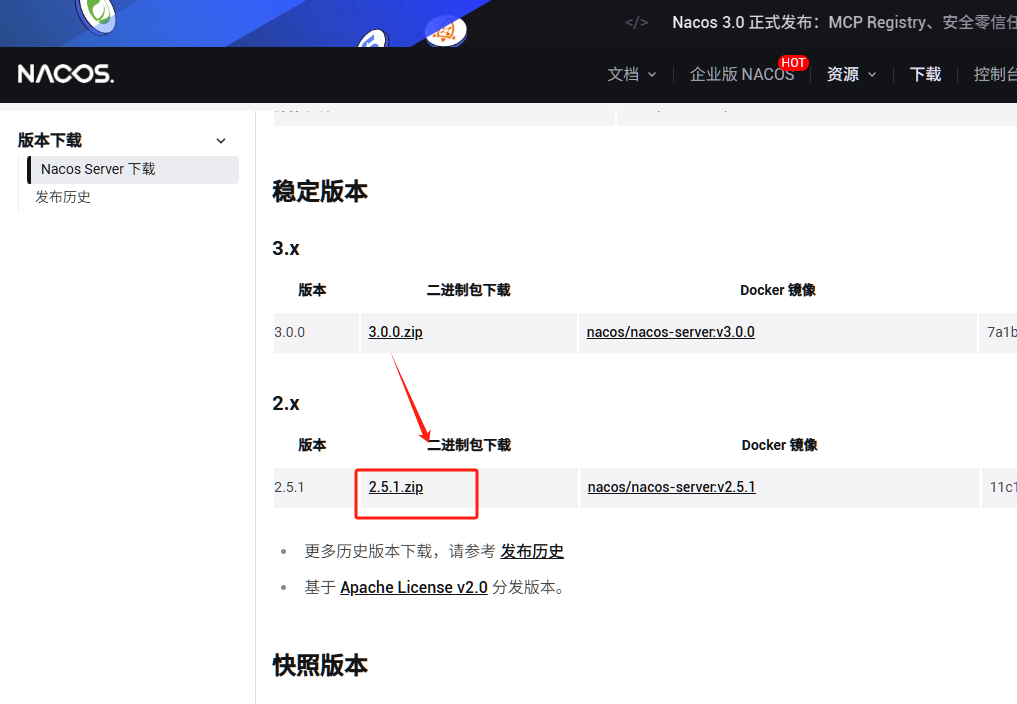
Task: Select Nacos Server 下载 in sidebar
Action: click(x=133, y=169)
